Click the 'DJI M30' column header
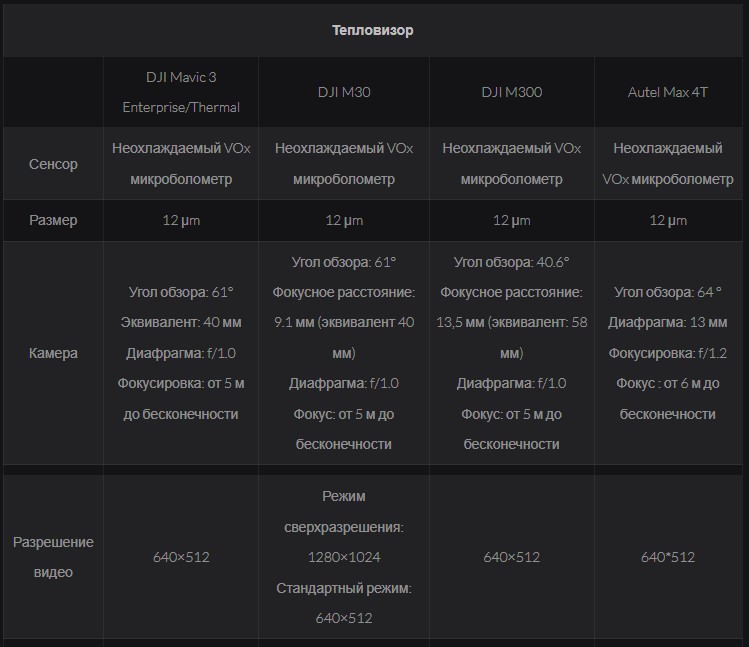This screenshot has width=749, height=647. (344, 92)
